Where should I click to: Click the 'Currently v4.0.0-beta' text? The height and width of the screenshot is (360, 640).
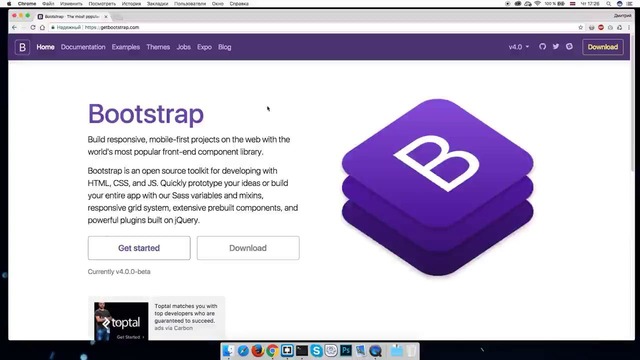[x=119, y=271]
